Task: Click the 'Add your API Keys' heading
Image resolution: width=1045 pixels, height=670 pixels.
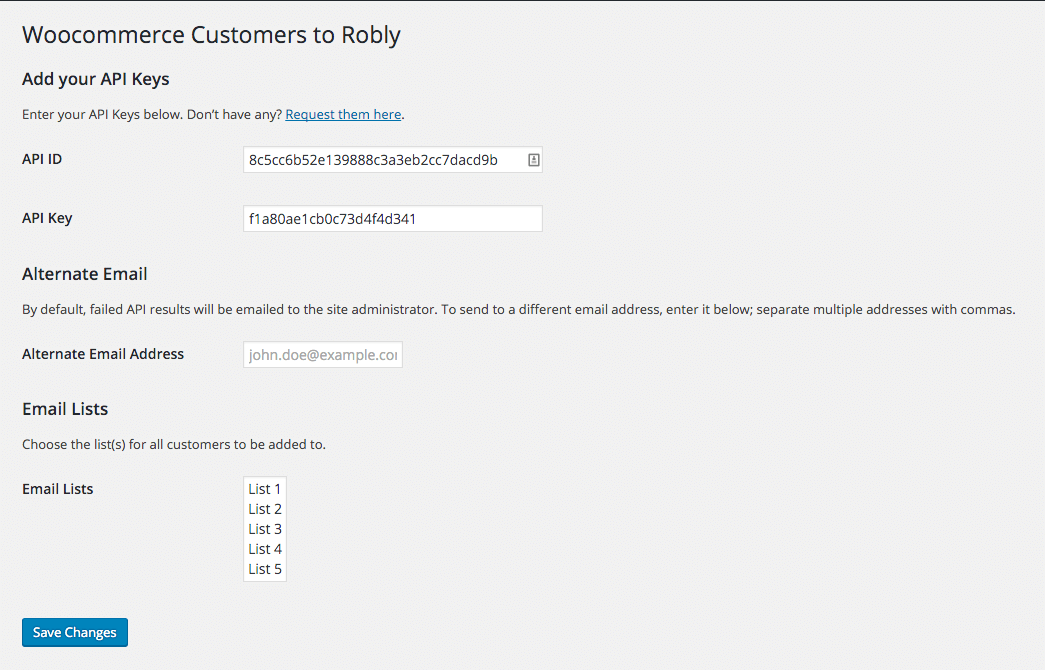Action: [95, 79]
